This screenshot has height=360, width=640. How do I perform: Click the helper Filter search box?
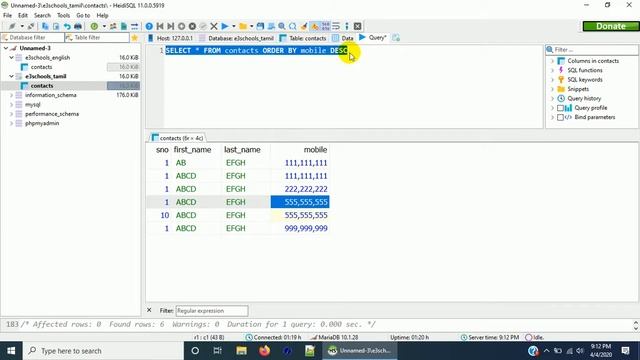point(592,50)
